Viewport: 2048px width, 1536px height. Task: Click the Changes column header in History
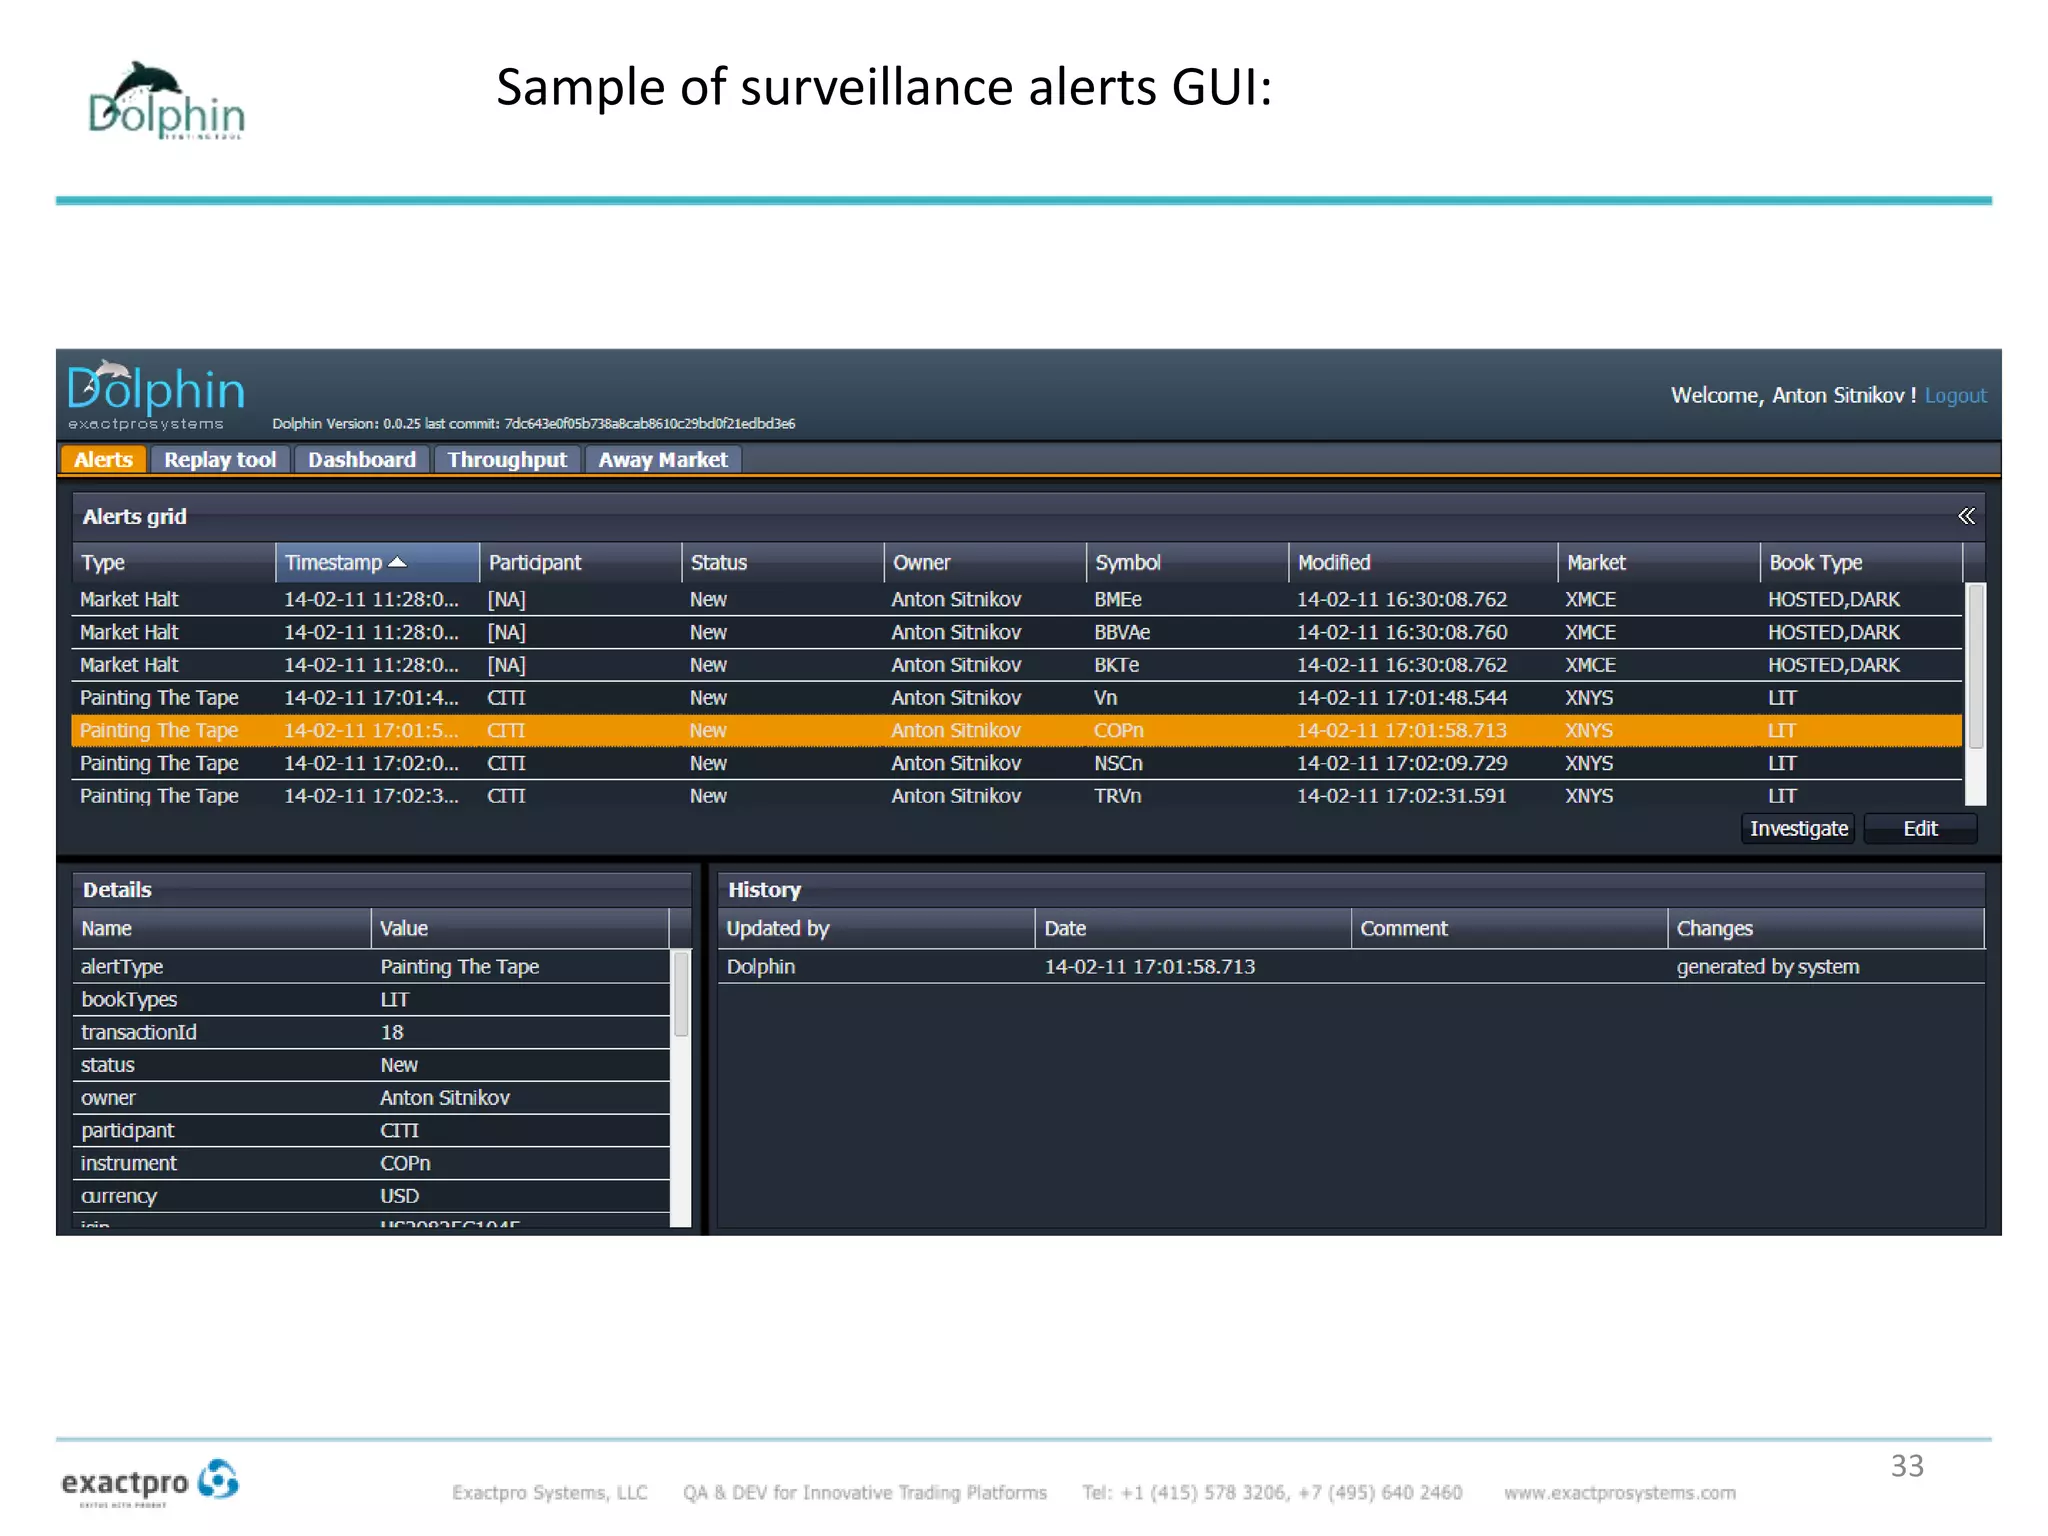1826,928
